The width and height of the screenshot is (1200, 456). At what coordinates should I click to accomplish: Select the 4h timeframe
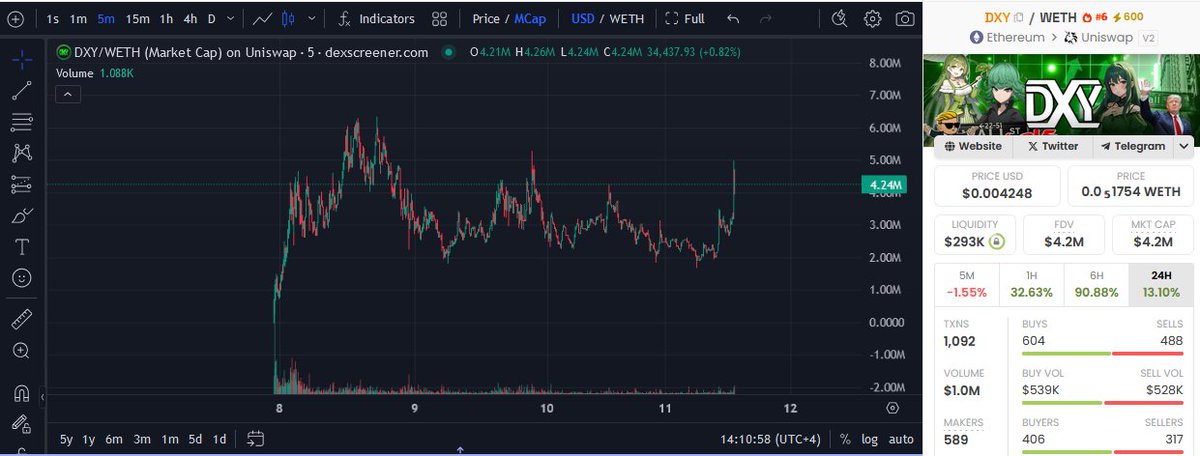pyautogui.click(x=190, y=18)
